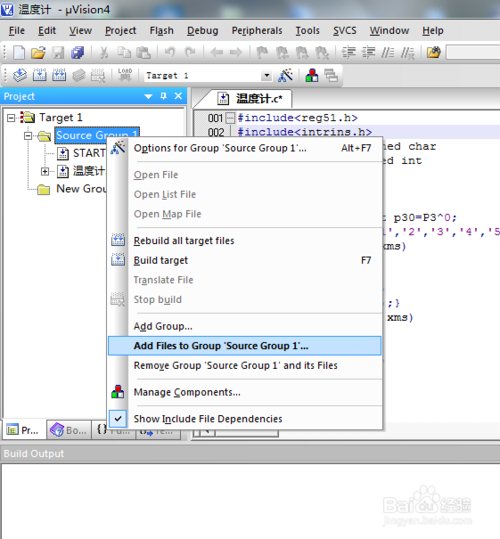Click the Batch Build toolbar icon
Screen dimensions: 500x539
[79, 75]
